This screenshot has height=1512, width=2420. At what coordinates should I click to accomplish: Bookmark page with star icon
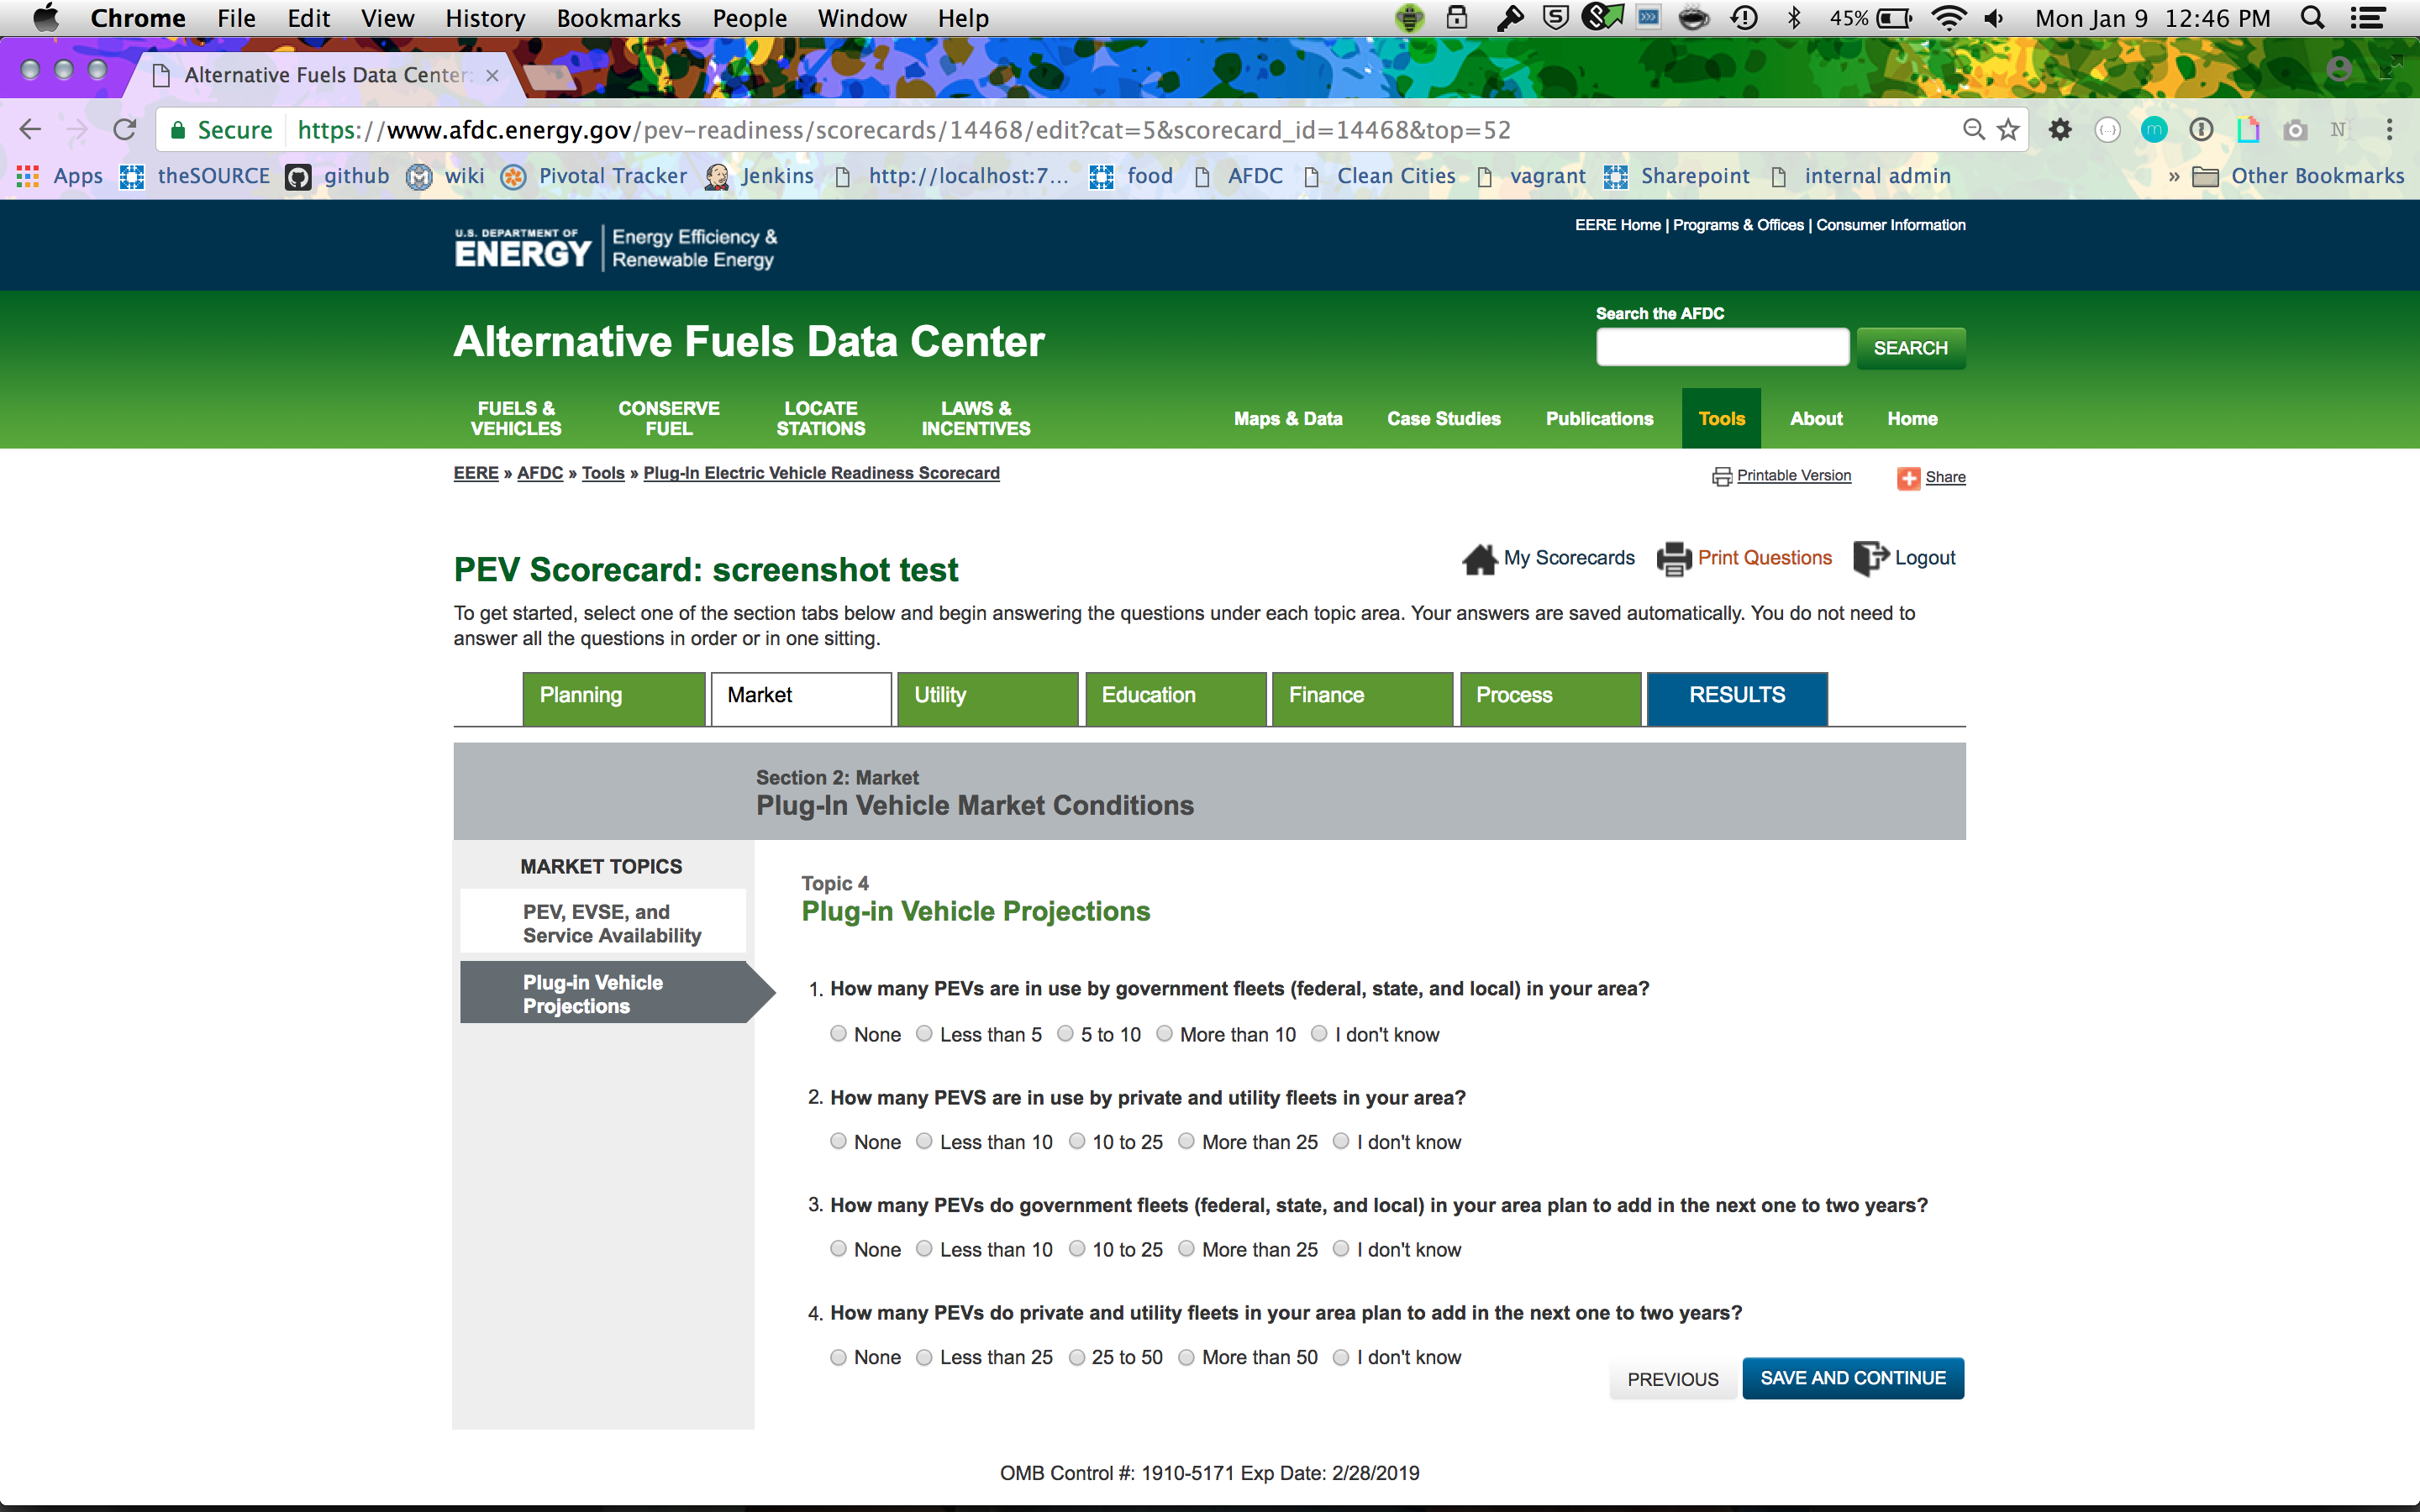(2008, 130)
